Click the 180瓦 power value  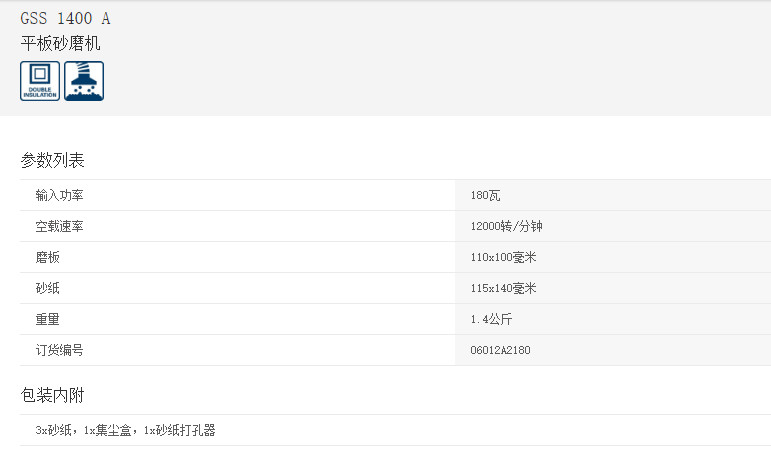(x=485, y=196)
